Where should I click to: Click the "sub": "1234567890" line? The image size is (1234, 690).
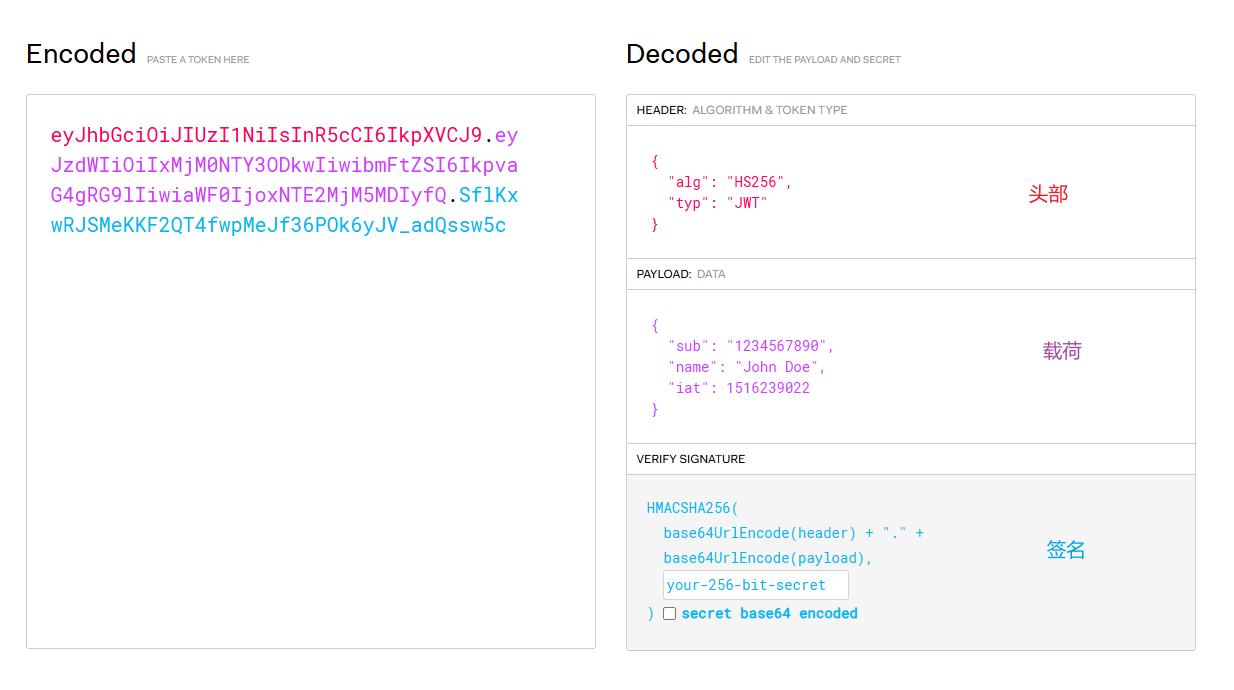(751, 346)
